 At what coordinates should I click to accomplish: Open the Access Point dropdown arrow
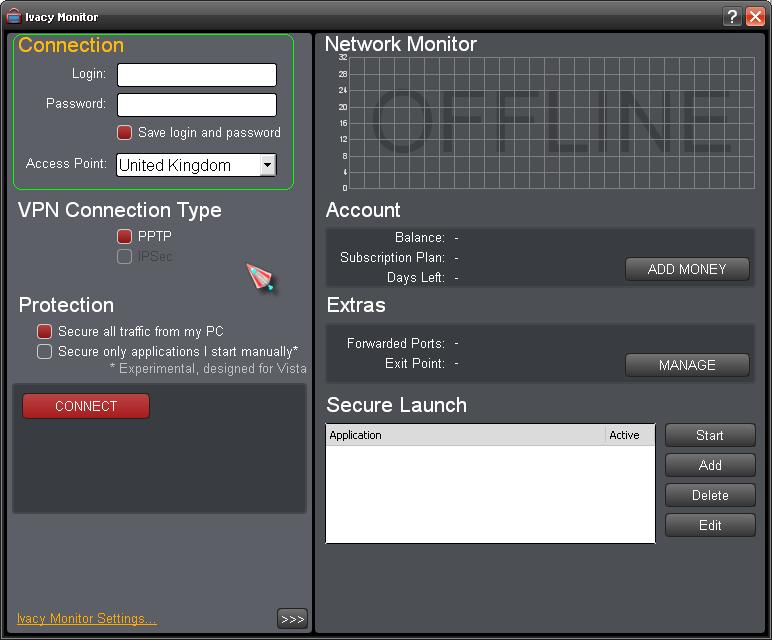coord(267,165)
